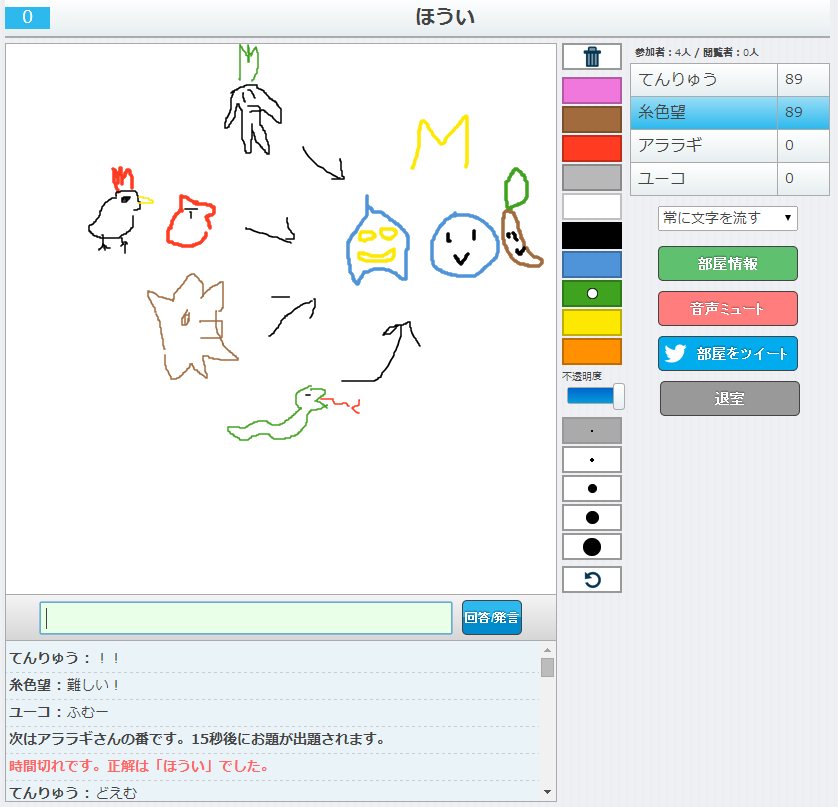This screenshot has height=807, width=838.
Task: Click the 糸色望：難しい！ chat message
Action: [x=64, y=685]
